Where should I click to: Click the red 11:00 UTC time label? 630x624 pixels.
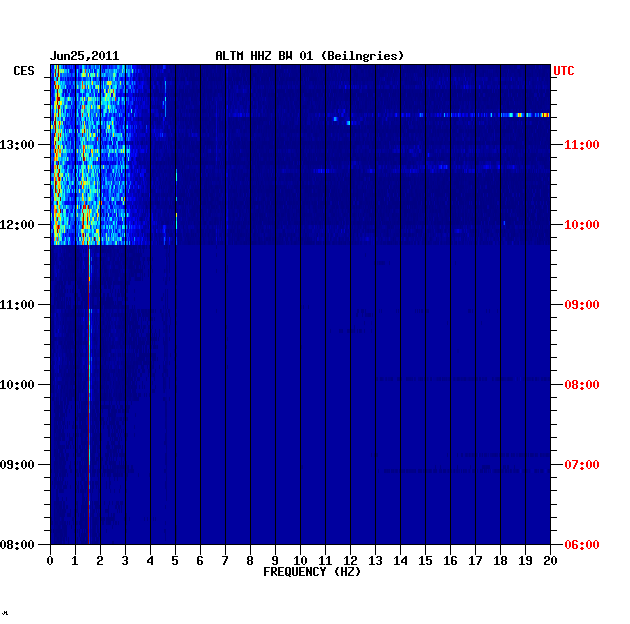pos(582,145)
